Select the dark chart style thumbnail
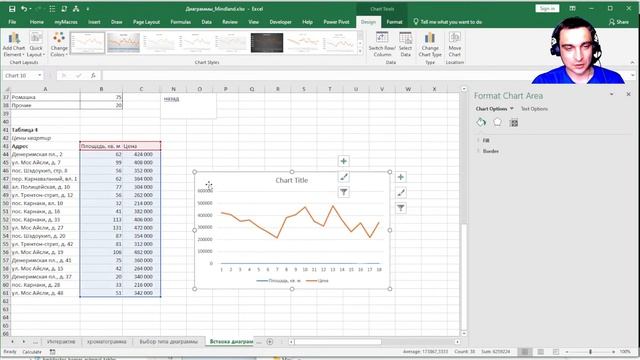This screenshot has height=360, width=640. click(x=267, y=43)
